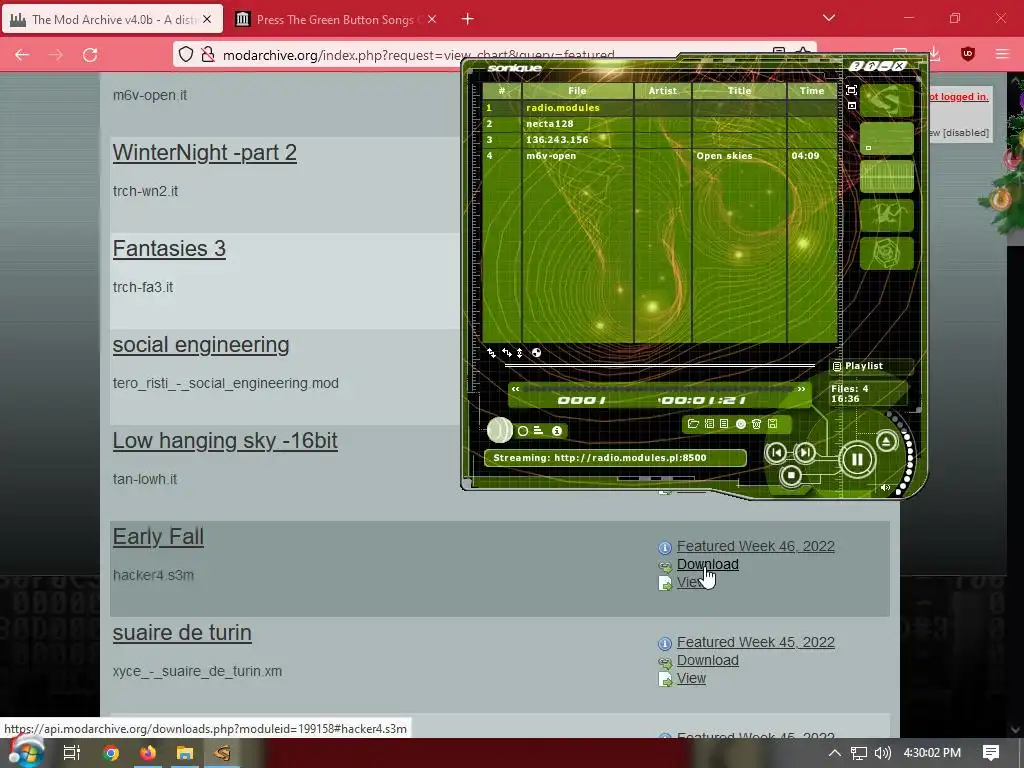Open the waveform visual thumbnail in Sonique
Image resolution: width=1024 pixels, height=768 pixels.
tap(886, 176)
